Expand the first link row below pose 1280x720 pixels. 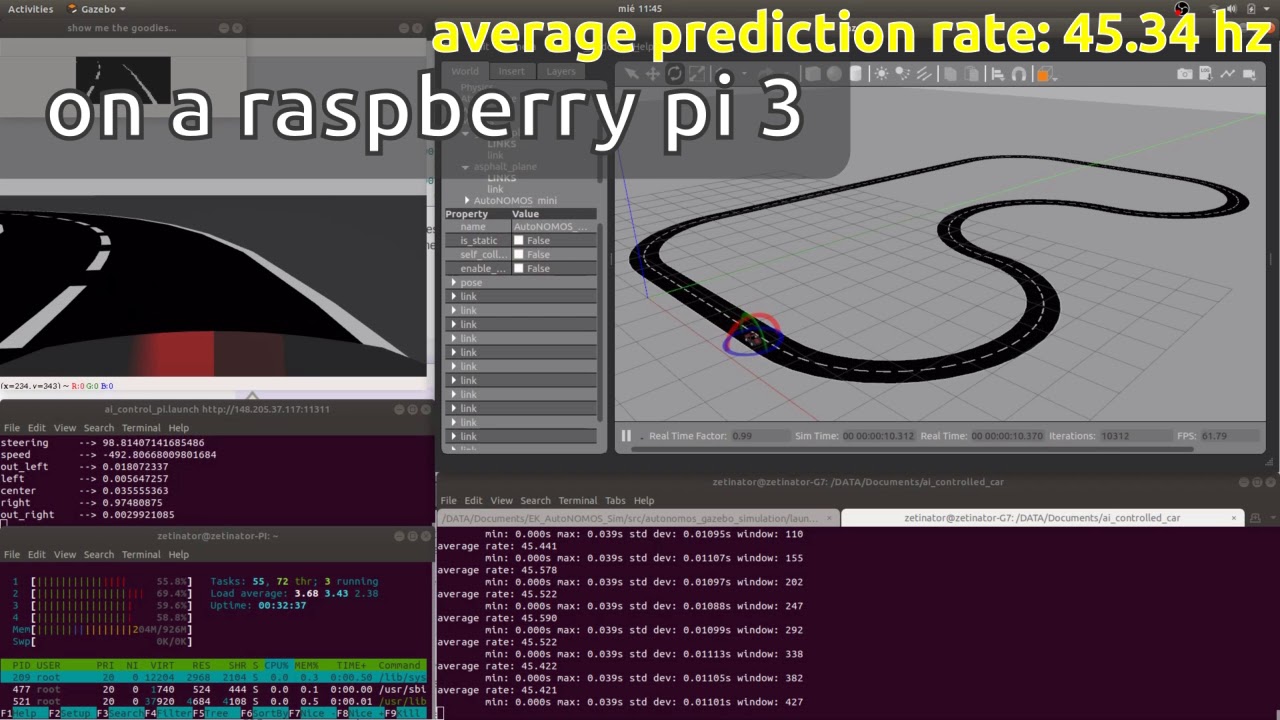coord(453,296)
